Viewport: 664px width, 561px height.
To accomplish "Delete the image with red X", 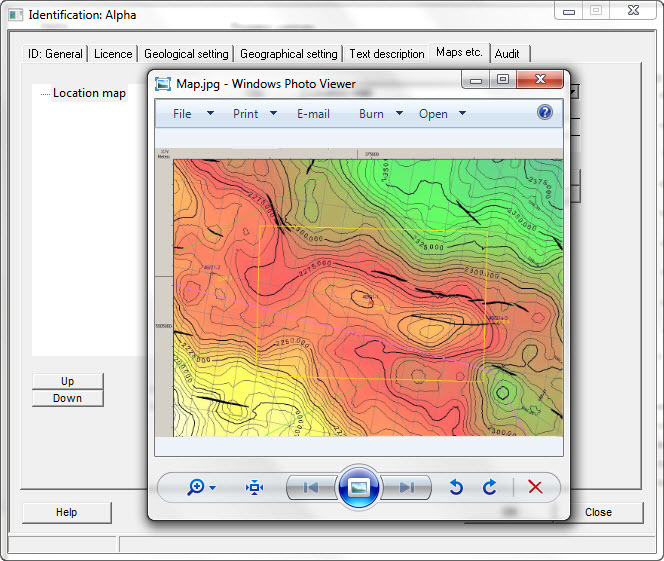I will click(x=535, y=487).
